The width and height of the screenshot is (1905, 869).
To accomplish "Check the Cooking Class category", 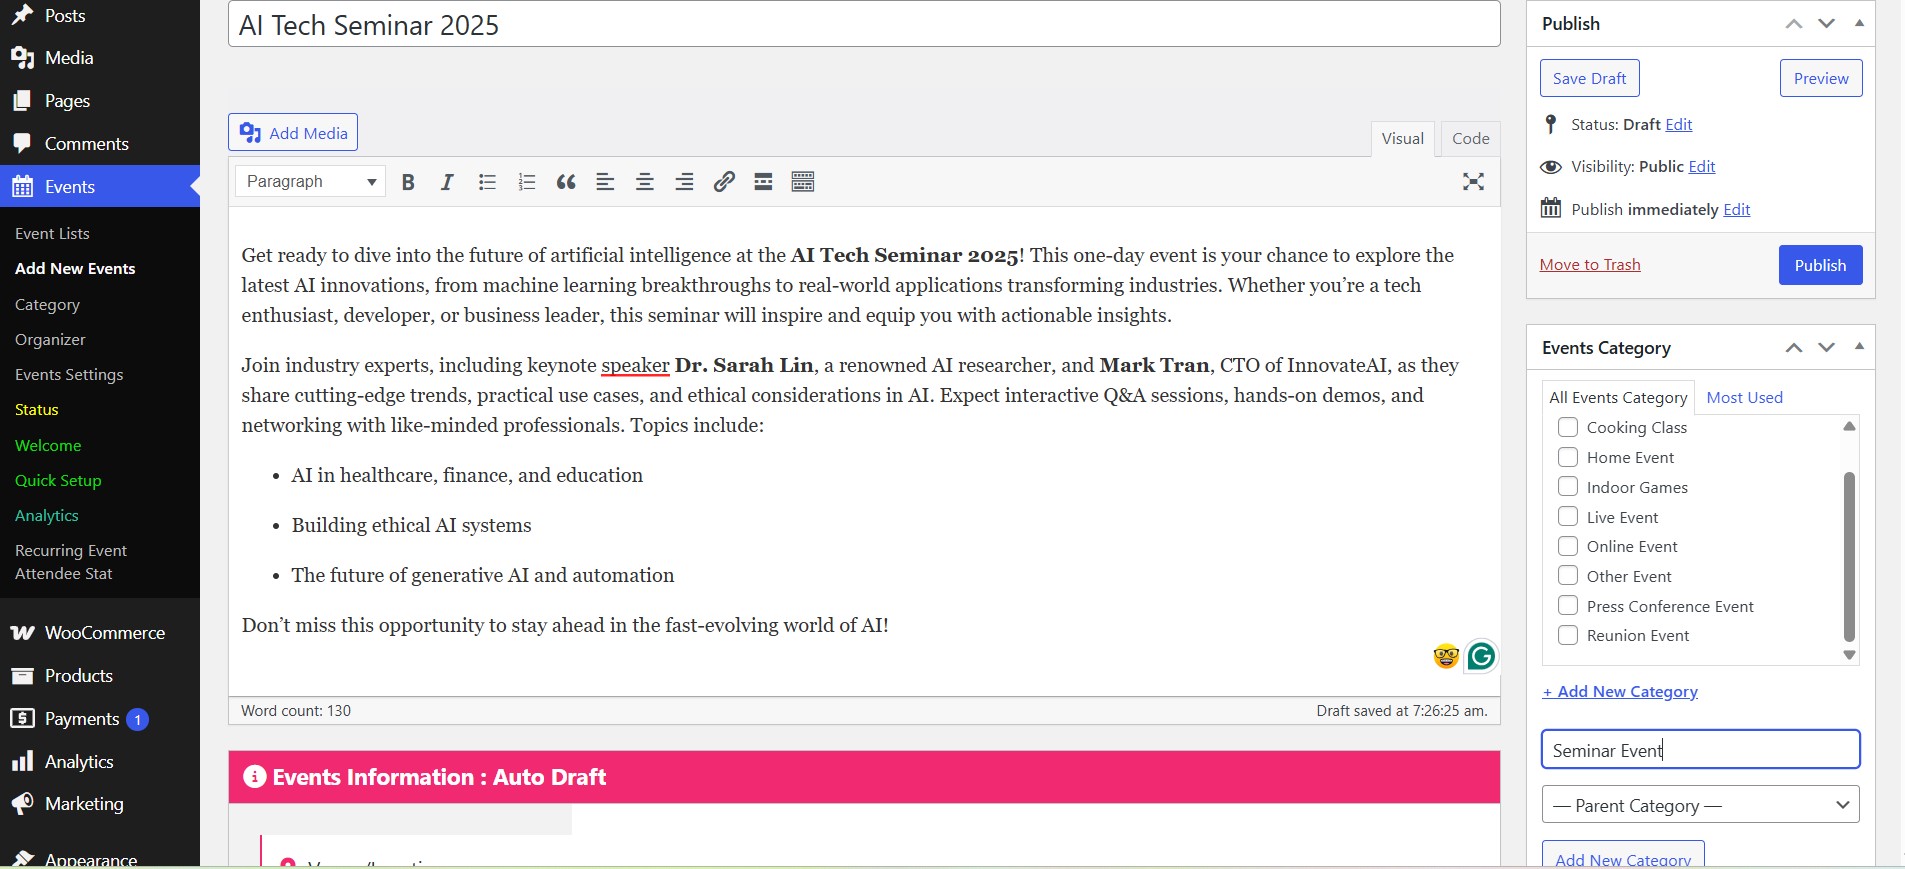I will 1568,427.
